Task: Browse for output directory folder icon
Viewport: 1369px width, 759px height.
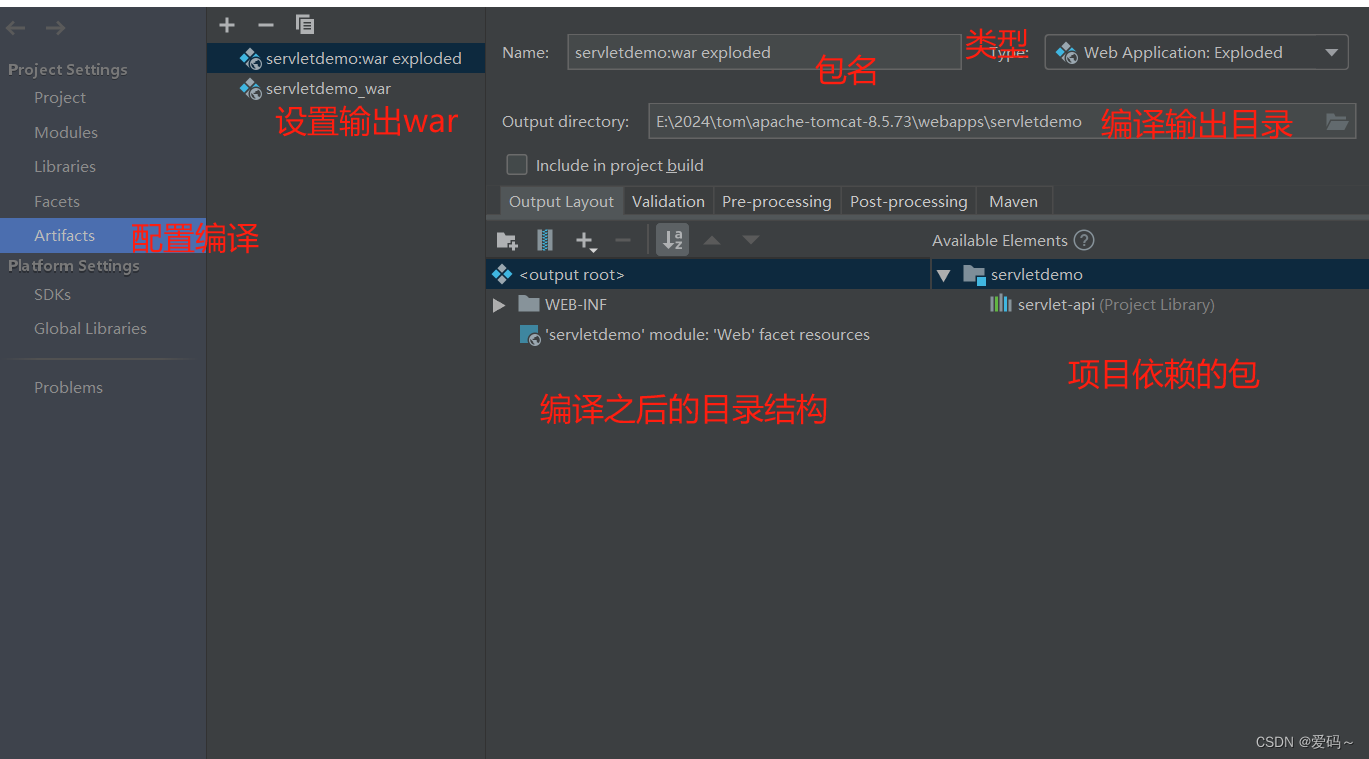Action: point(1337,121)
